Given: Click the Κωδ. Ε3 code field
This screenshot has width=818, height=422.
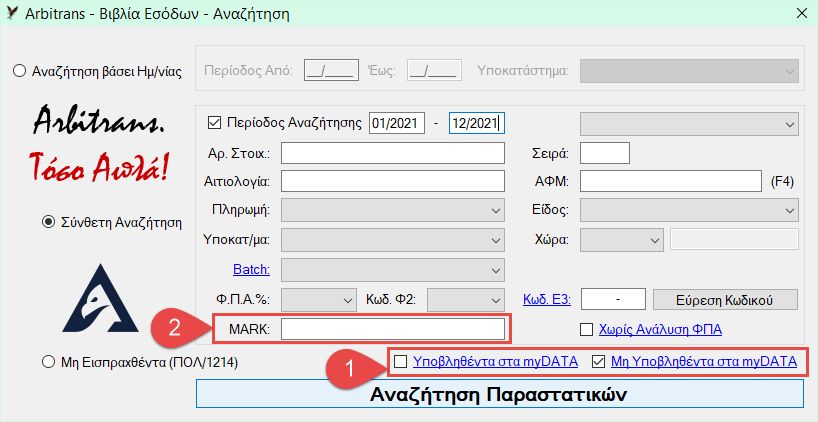Looking at the screenshot, I should click(x=613, y=299).
